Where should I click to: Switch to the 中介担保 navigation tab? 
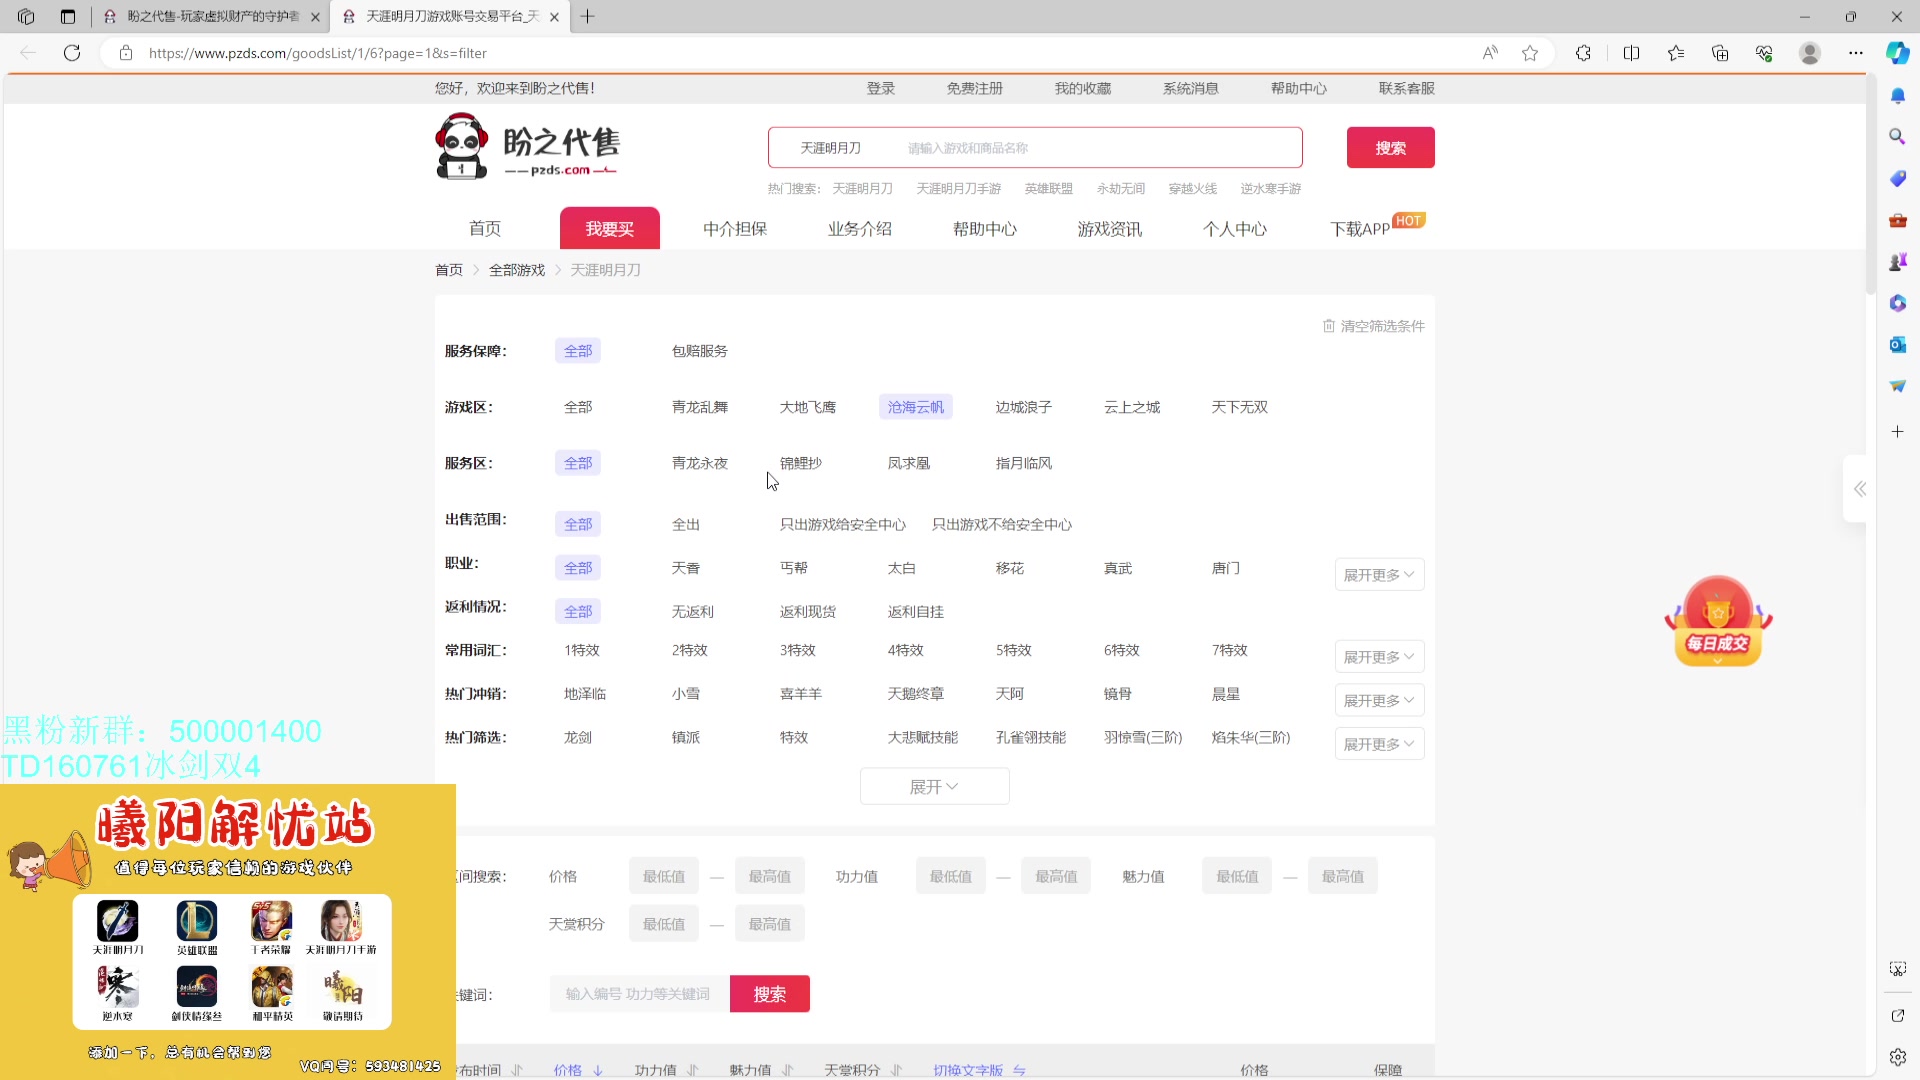coord(735,228)
